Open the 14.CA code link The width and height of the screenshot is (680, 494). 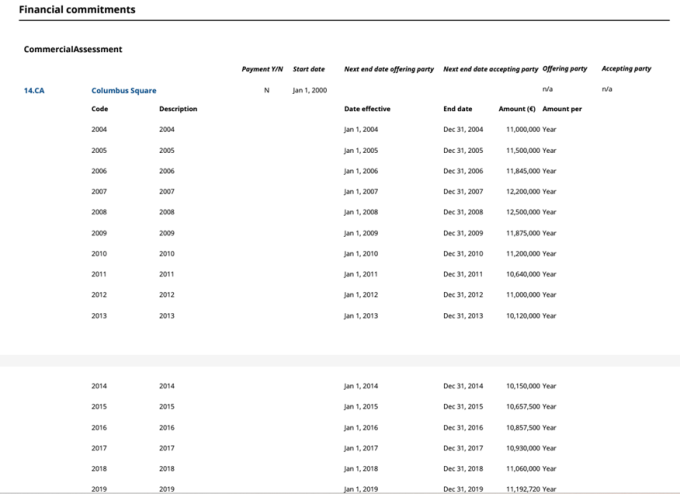pos(34,90)
